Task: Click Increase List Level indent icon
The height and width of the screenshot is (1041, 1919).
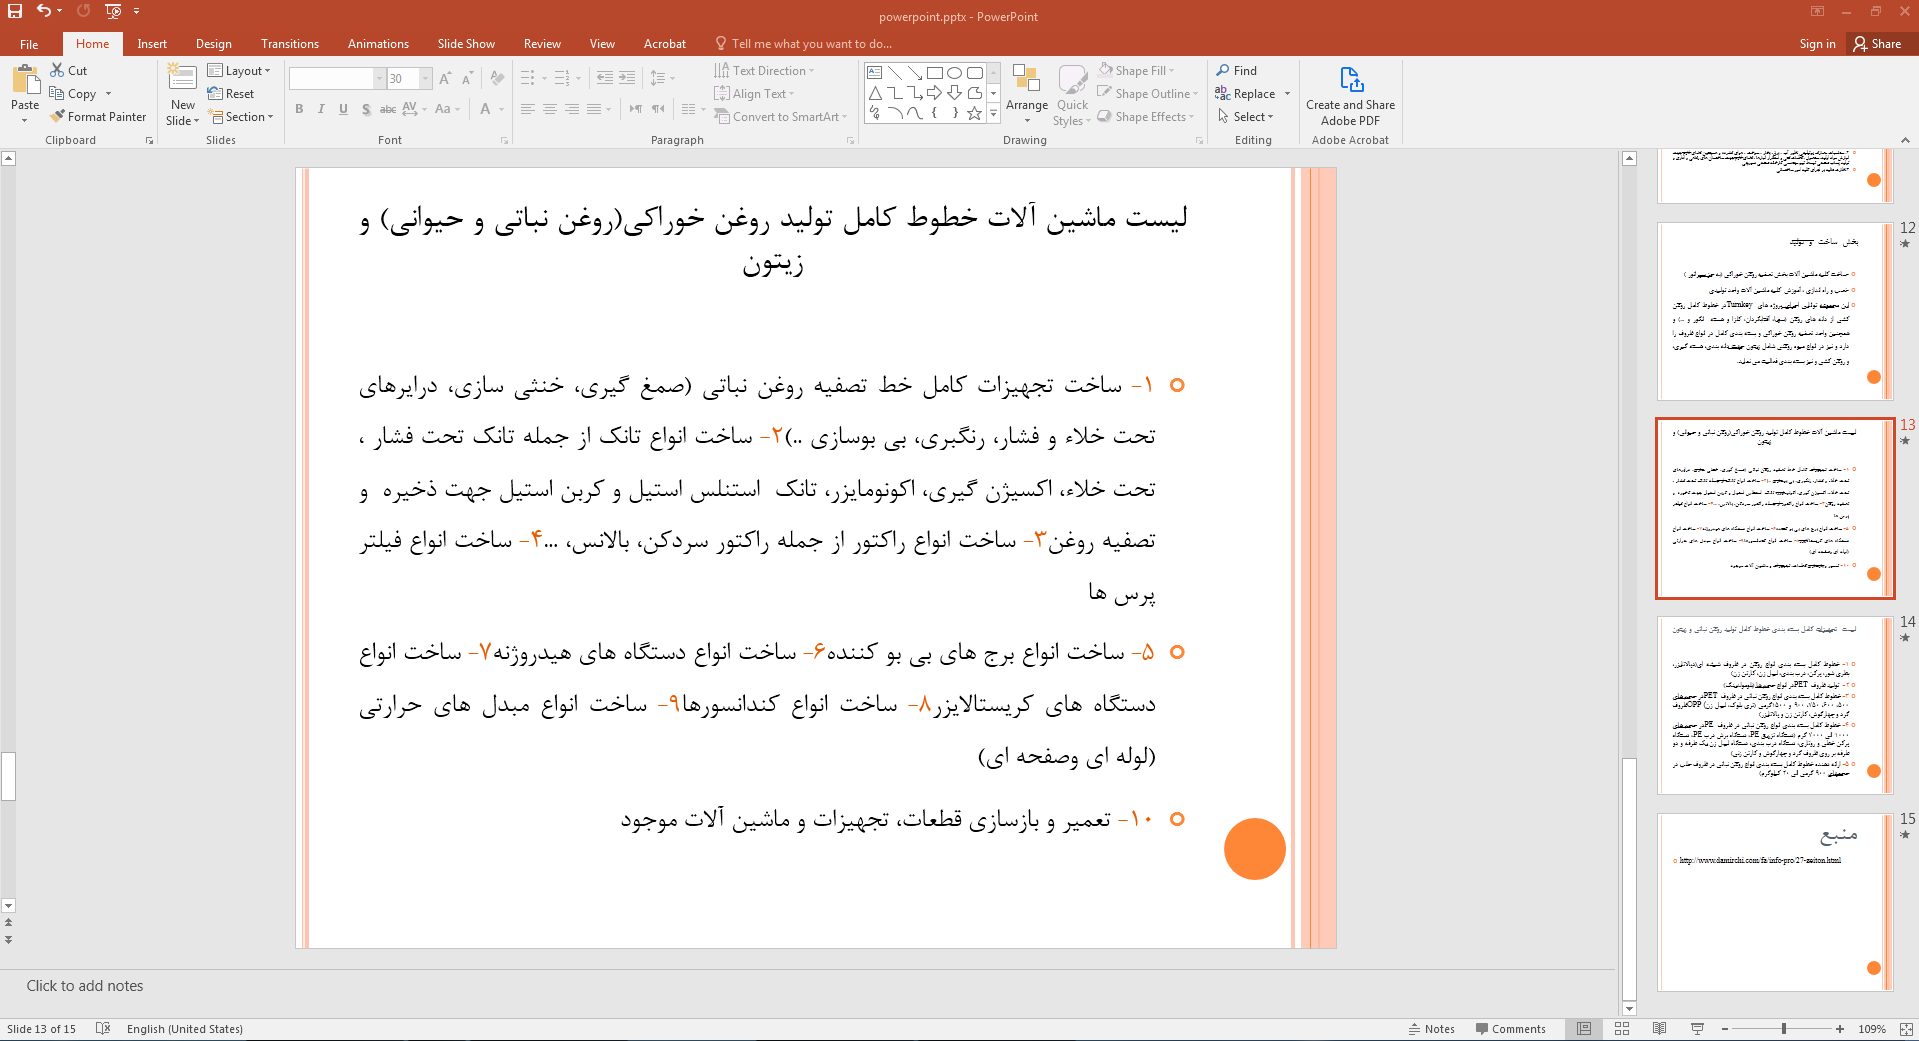Action: (x=627, y=78)
